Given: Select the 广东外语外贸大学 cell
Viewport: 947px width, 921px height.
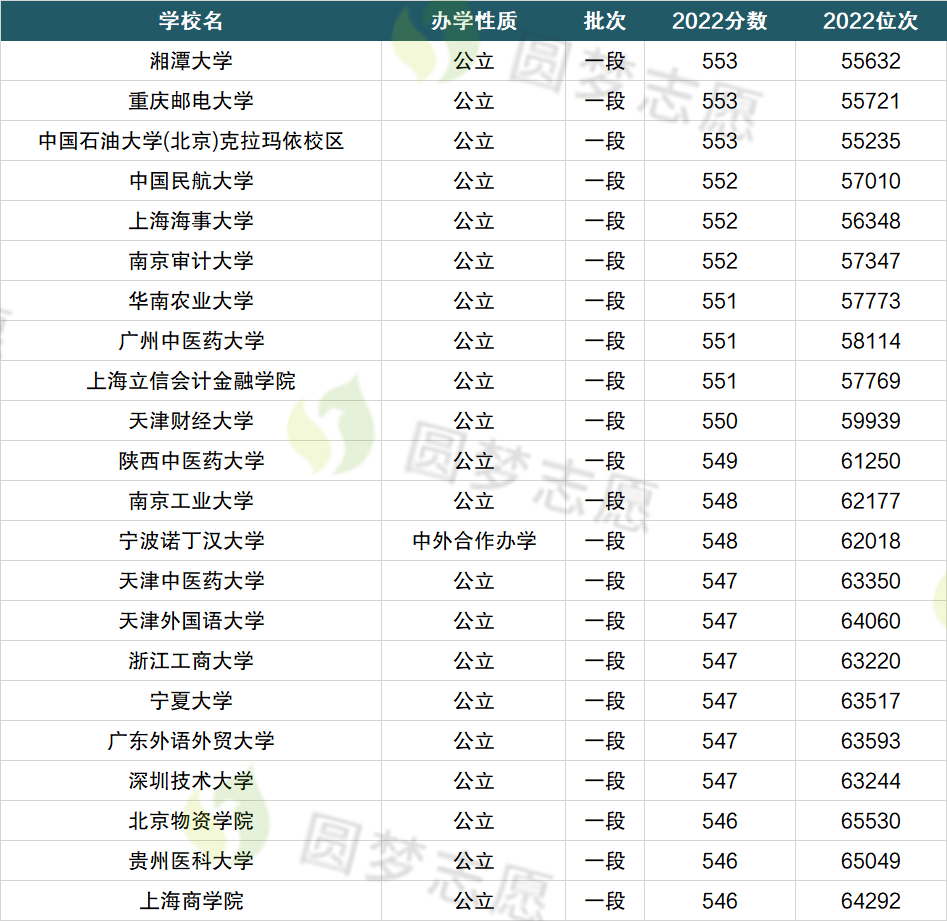Looking at the screenshot, I should [x=191, y=741].
